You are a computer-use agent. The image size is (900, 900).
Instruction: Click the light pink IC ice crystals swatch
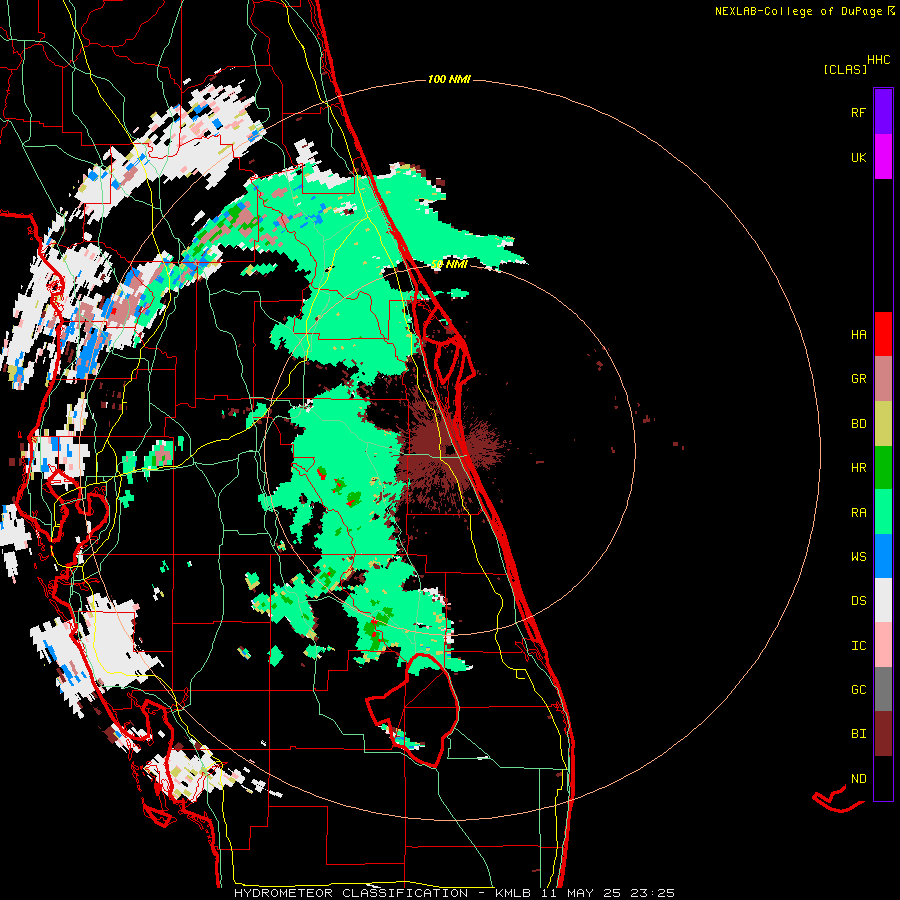click(x=883, y=645)
